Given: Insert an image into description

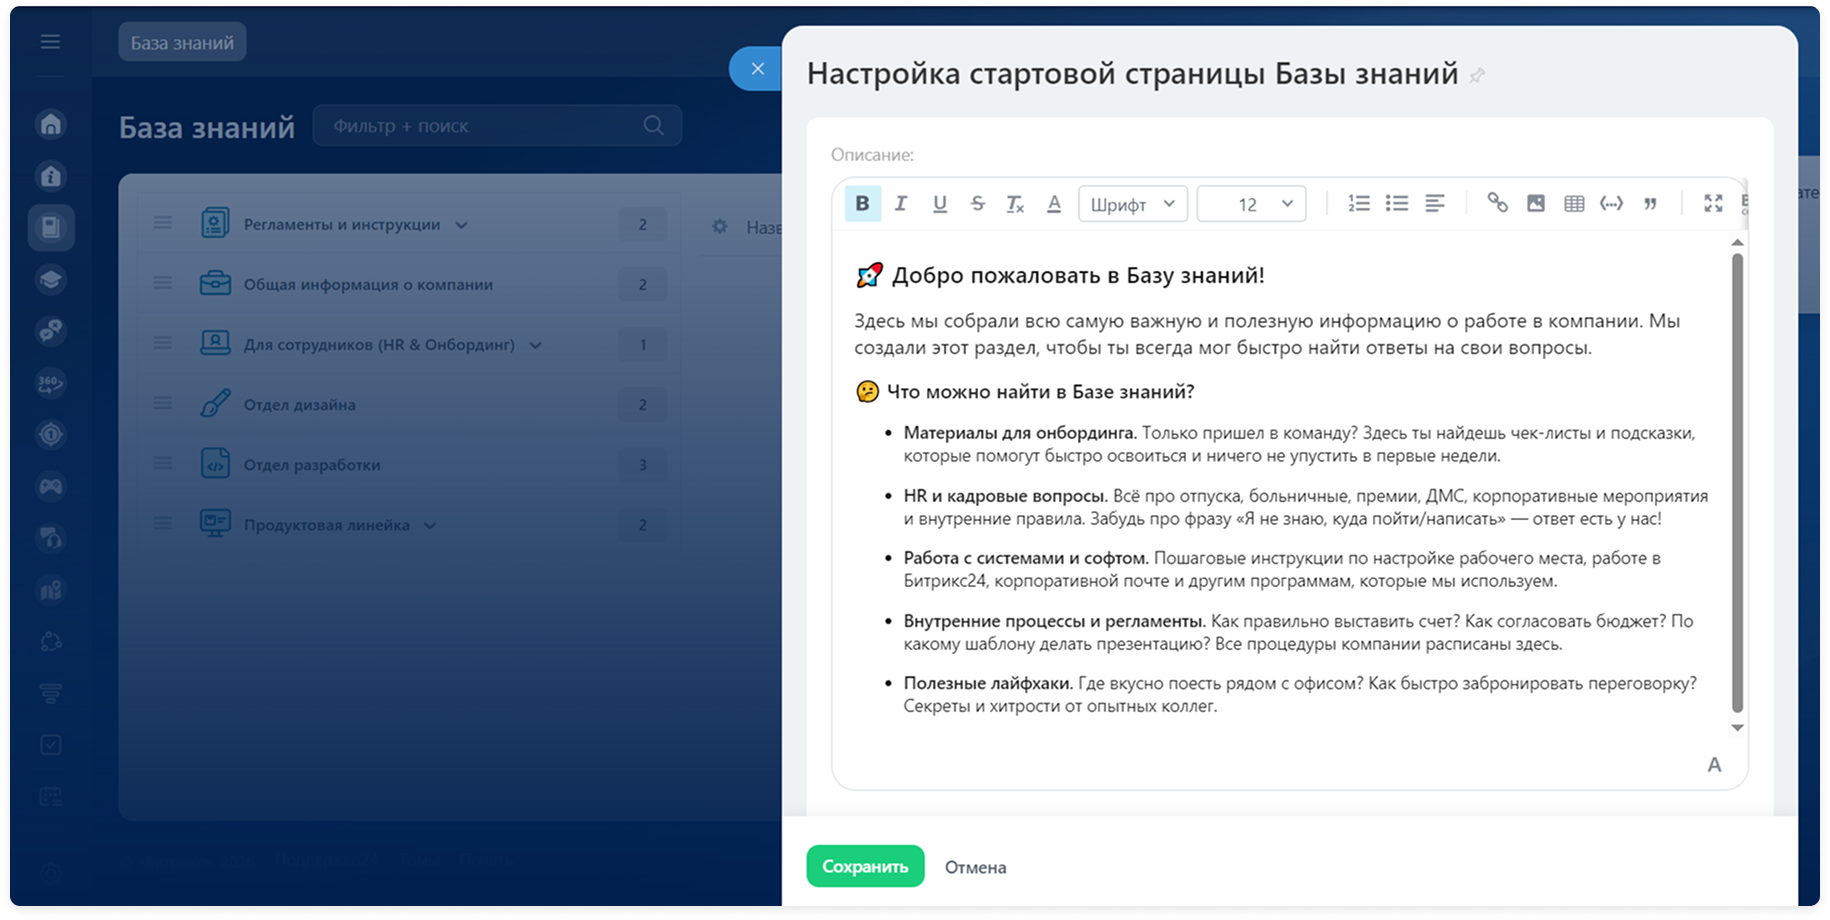Looking at the screenshot, I should 1536,204.
